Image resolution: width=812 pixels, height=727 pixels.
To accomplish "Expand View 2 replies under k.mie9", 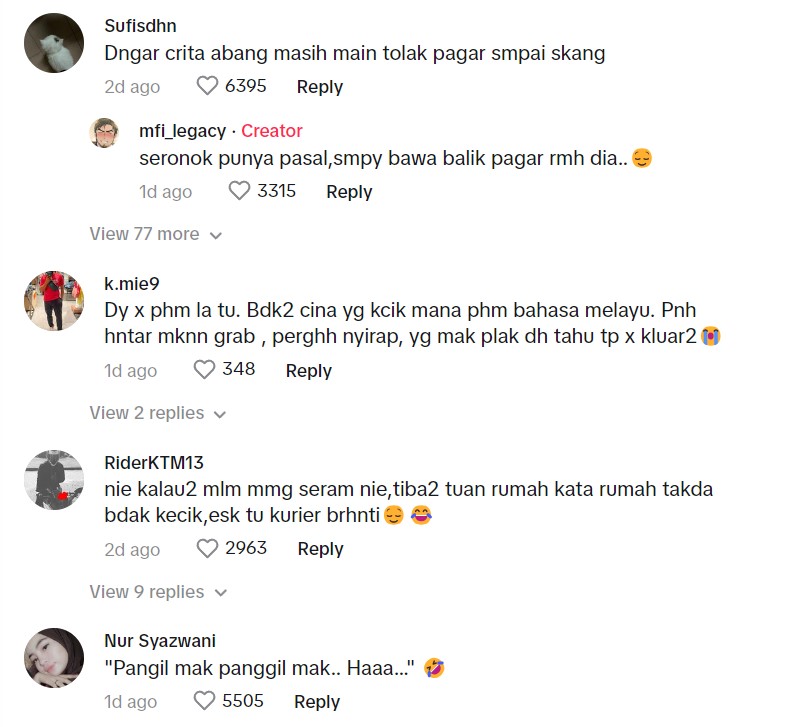I will tap(158, 413).
